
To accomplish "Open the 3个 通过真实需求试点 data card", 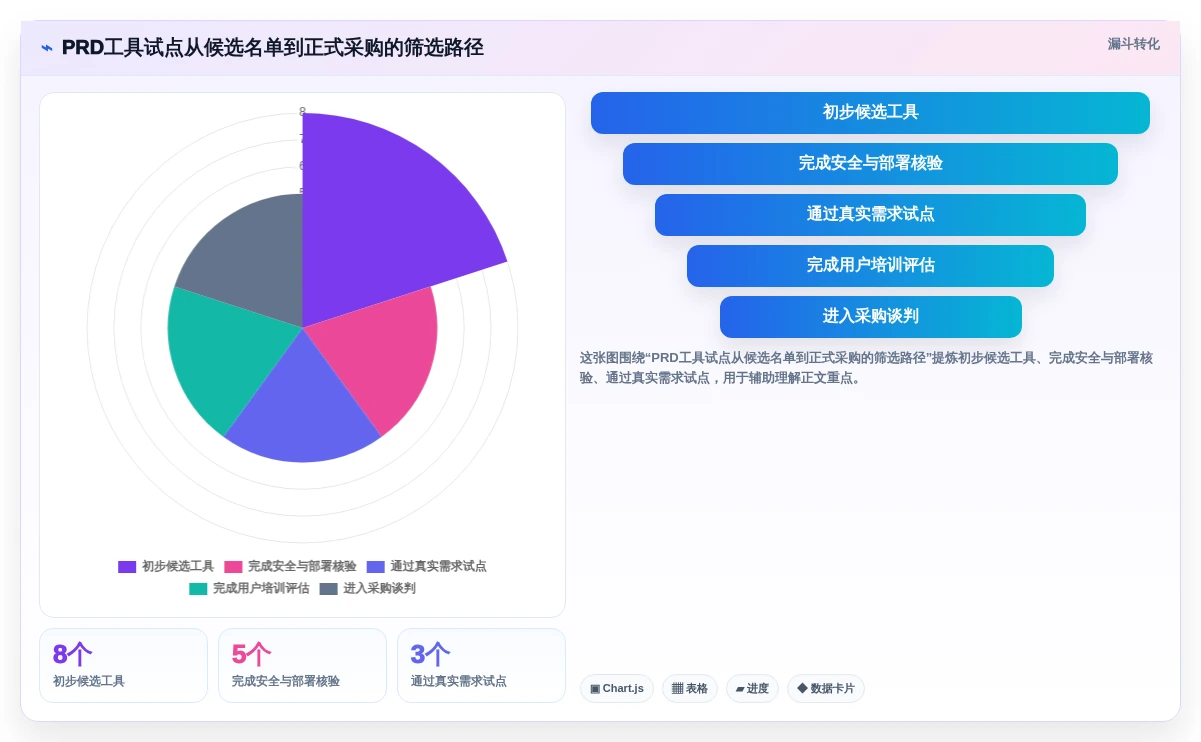I will tap(481, 666).
